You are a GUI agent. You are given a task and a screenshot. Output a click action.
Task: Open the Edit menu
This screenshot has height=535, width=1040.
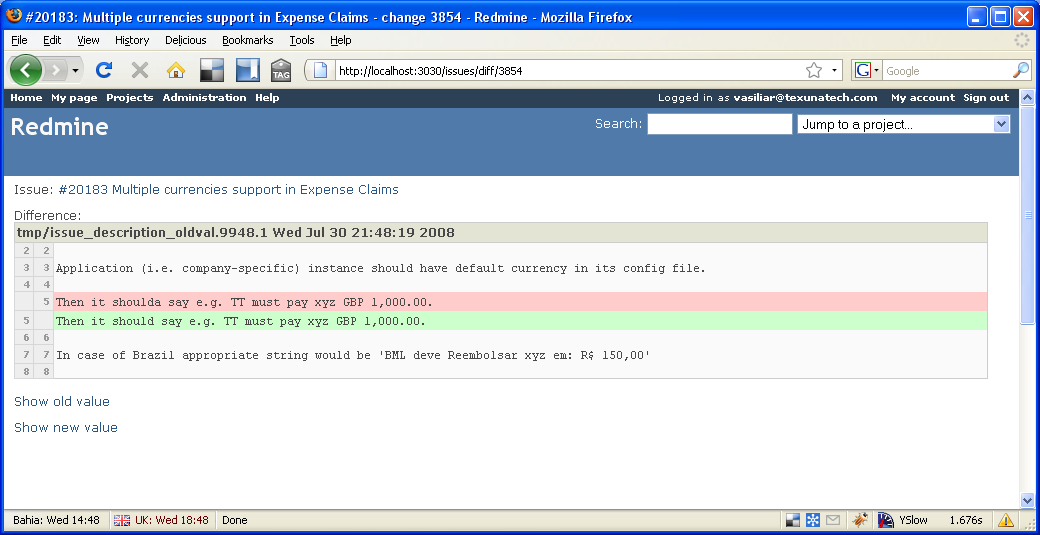point(52,40)
